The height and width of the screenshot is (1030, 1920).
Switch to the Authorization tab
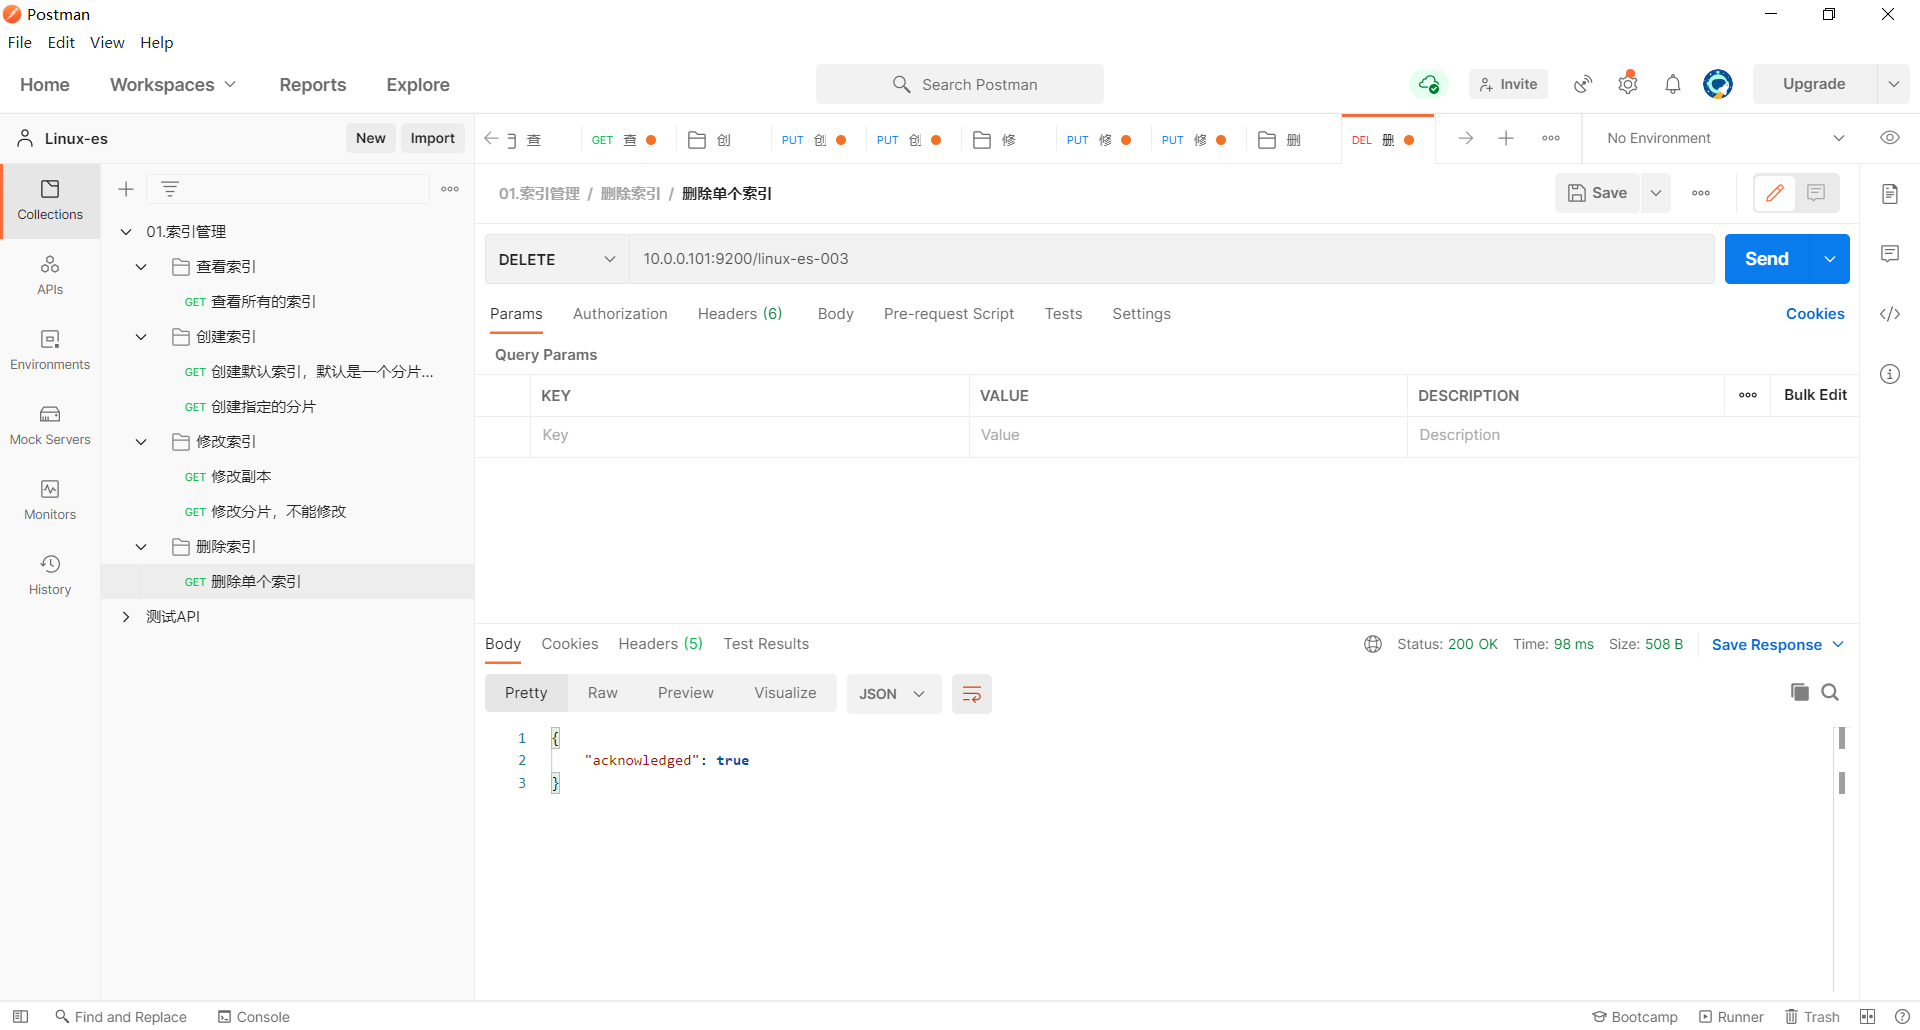click(620, 314)
